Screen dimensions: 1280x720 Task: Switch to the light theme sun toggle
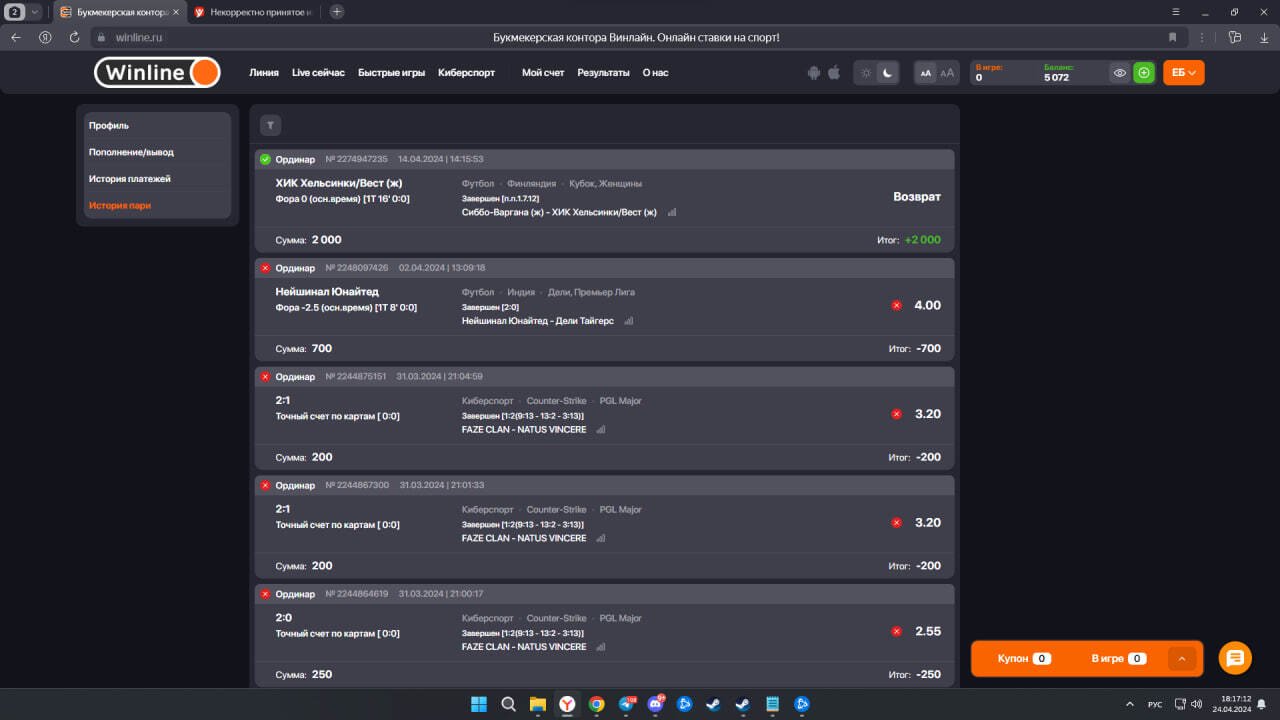click(x=866, y=73)
